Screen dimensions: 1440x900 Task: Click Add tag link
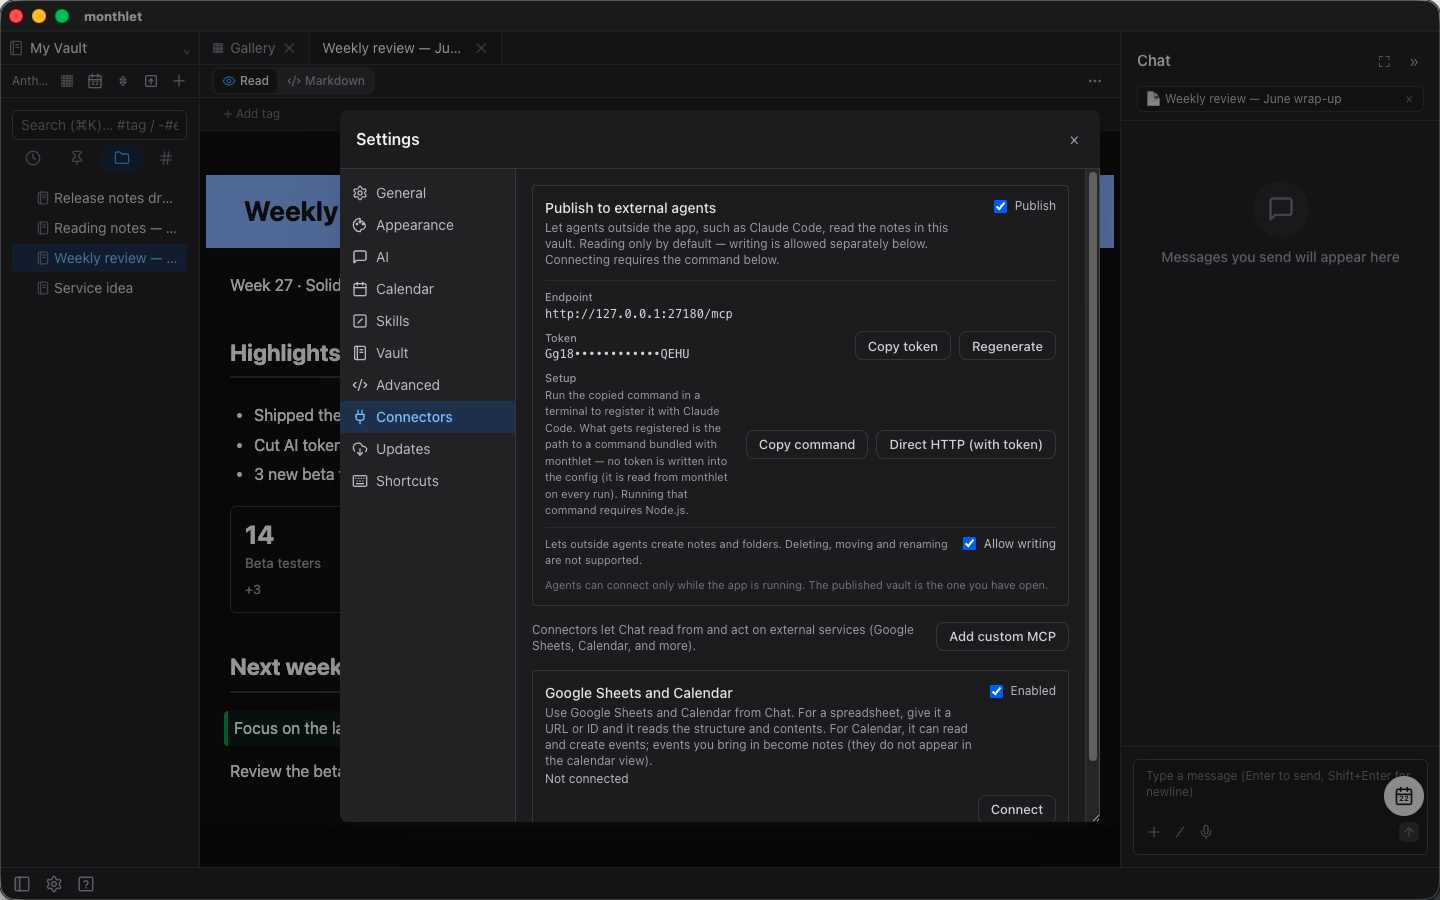point(252,114)
